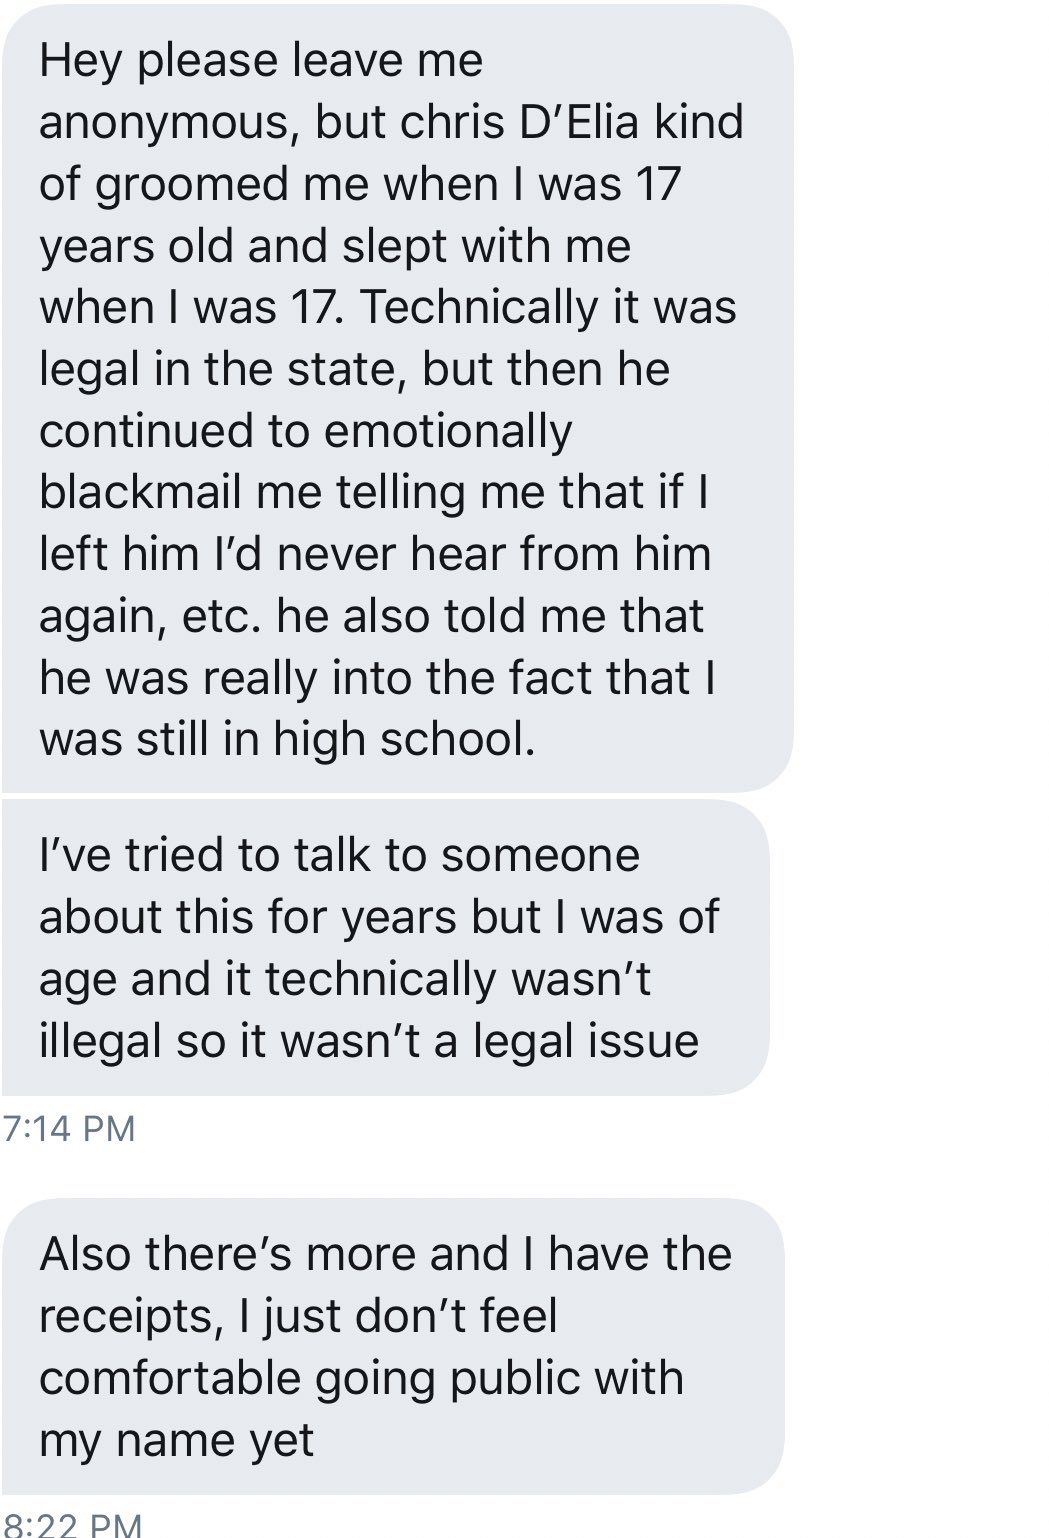The height and width of the screenshot is (1538, 1049).
Task: Click the line "years old and slept with me"
Action: coord(335,247)
